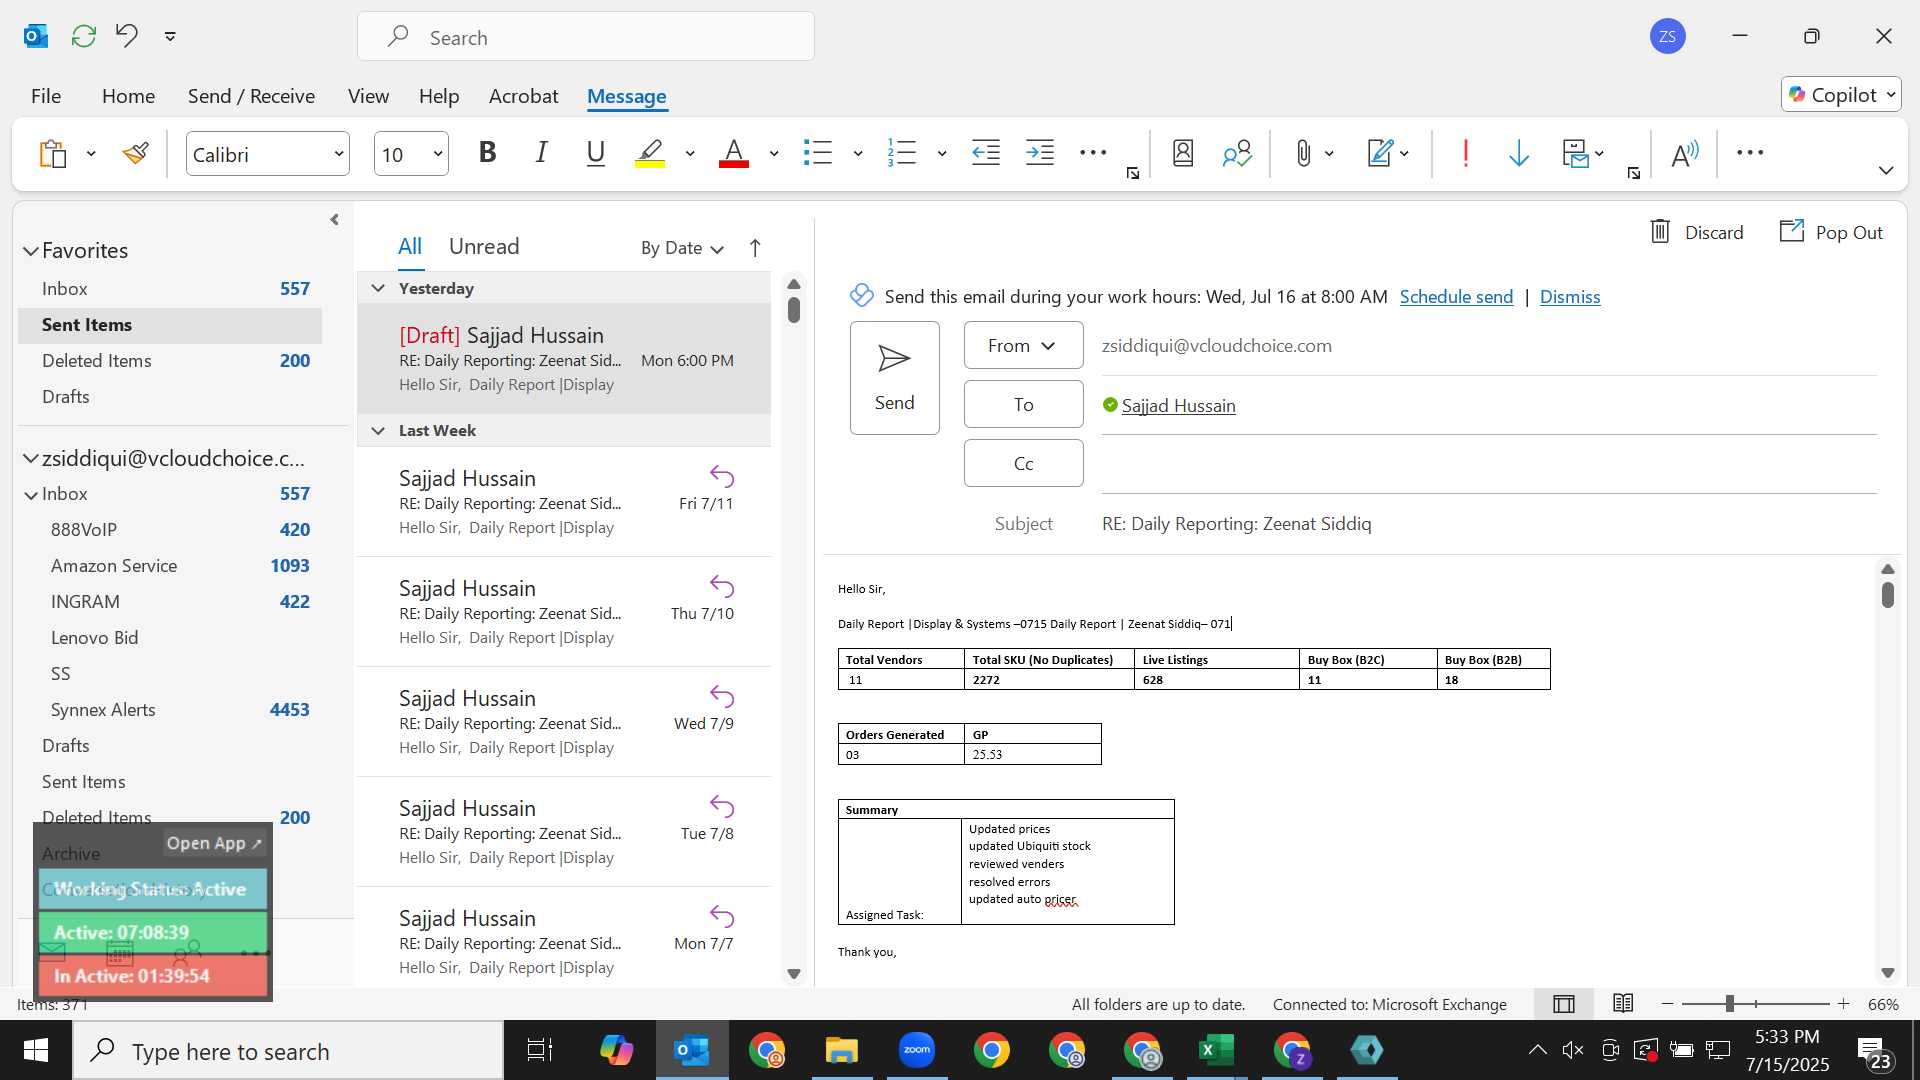Open the Send / Receive tab
1920x1080 pixels.
tap(251, 96)
